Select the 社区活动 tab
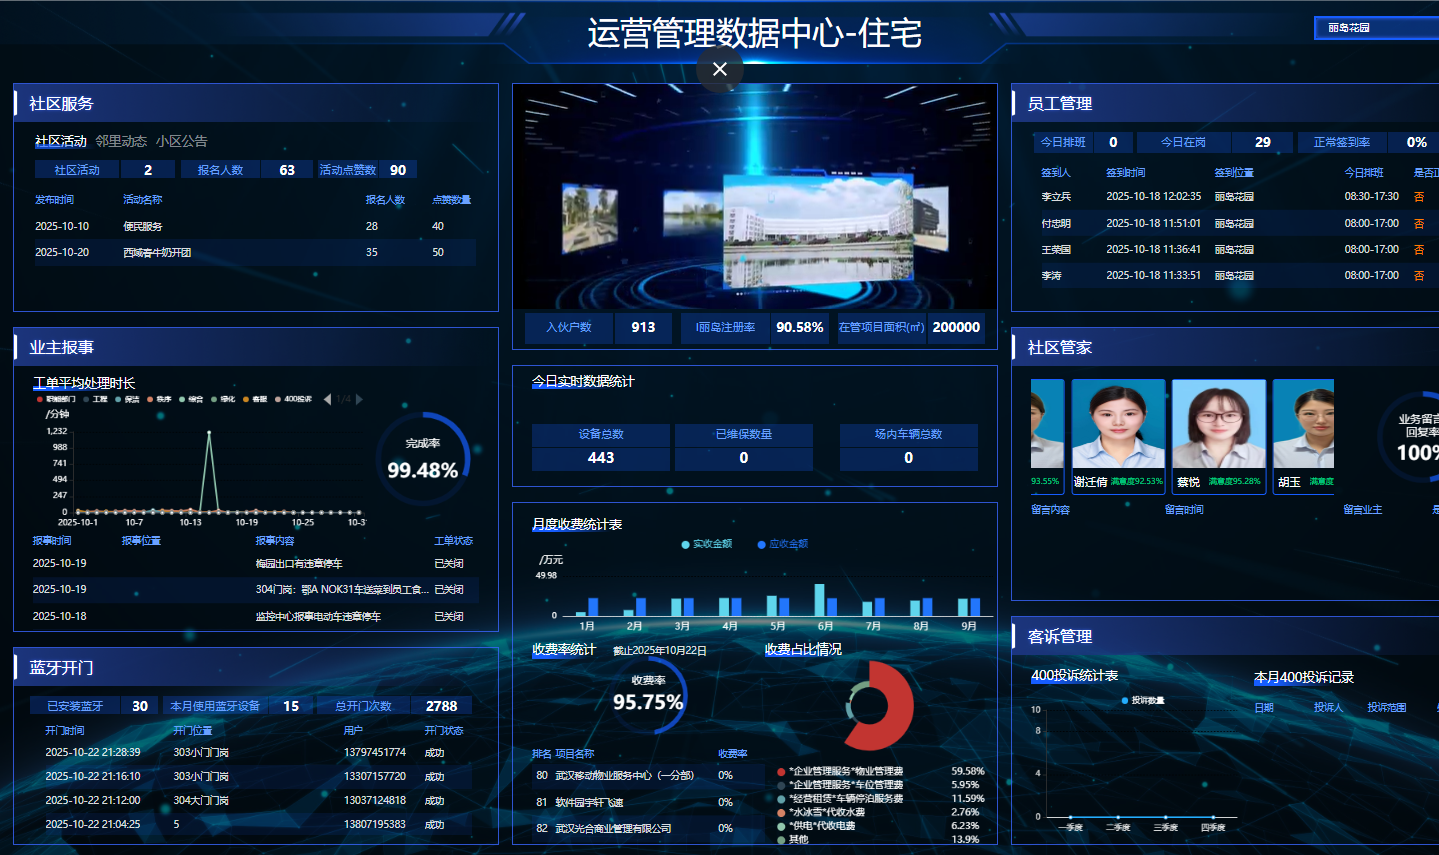1439x855 pixels. coord(61,141)
